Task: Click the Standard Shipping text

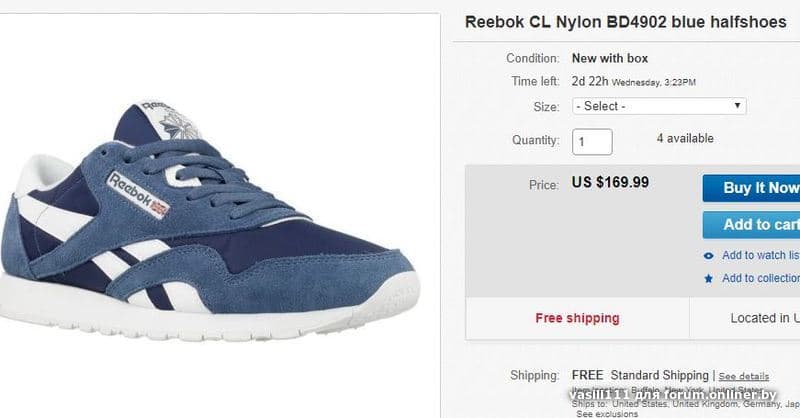Action: (660, 375)
